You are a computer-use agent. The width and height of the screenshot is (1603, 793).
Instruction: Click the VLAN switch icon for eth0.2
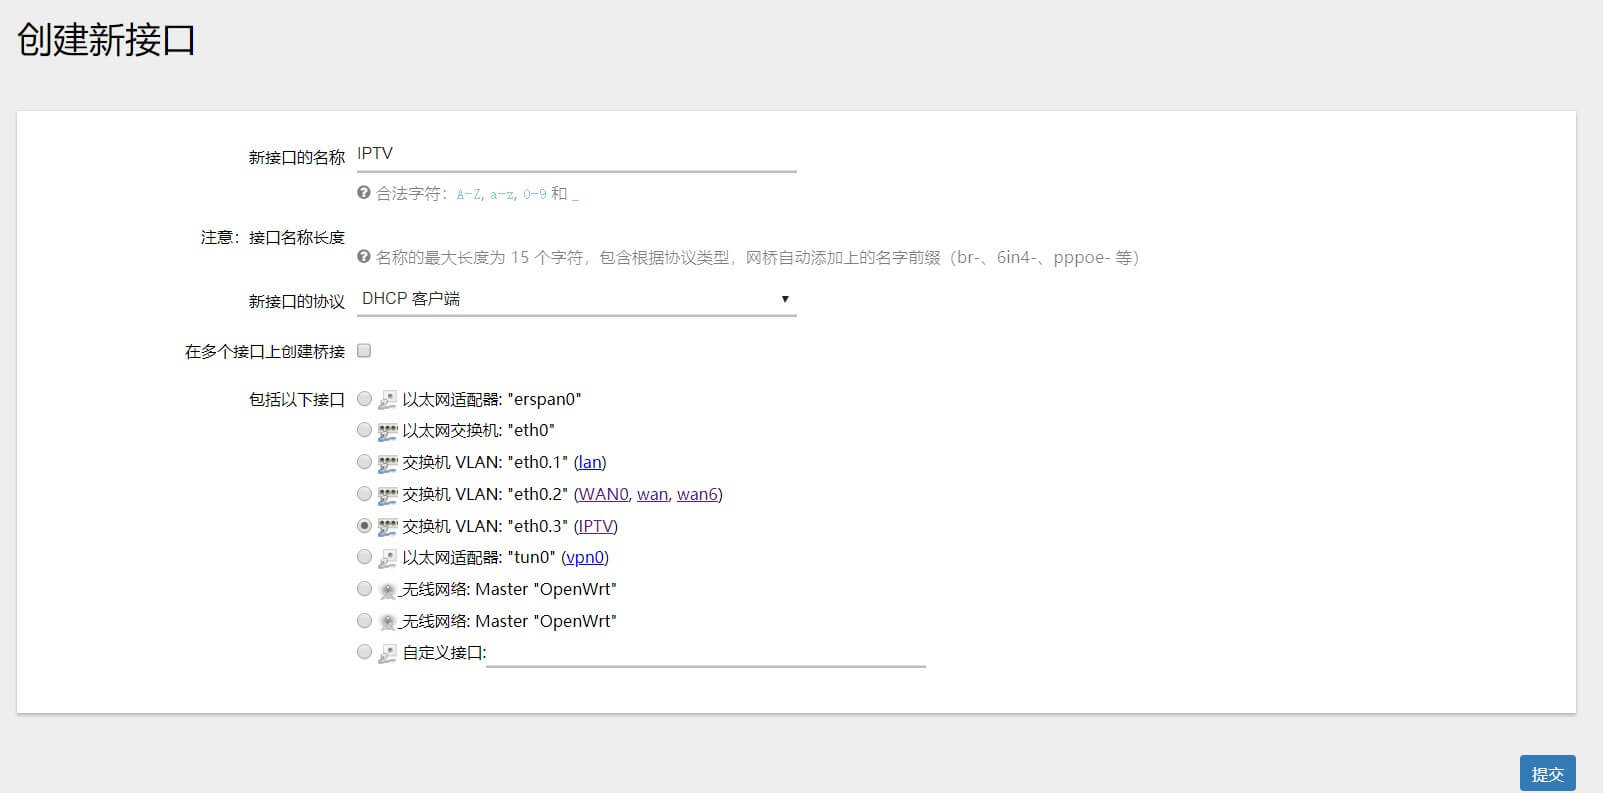[387, 495]
